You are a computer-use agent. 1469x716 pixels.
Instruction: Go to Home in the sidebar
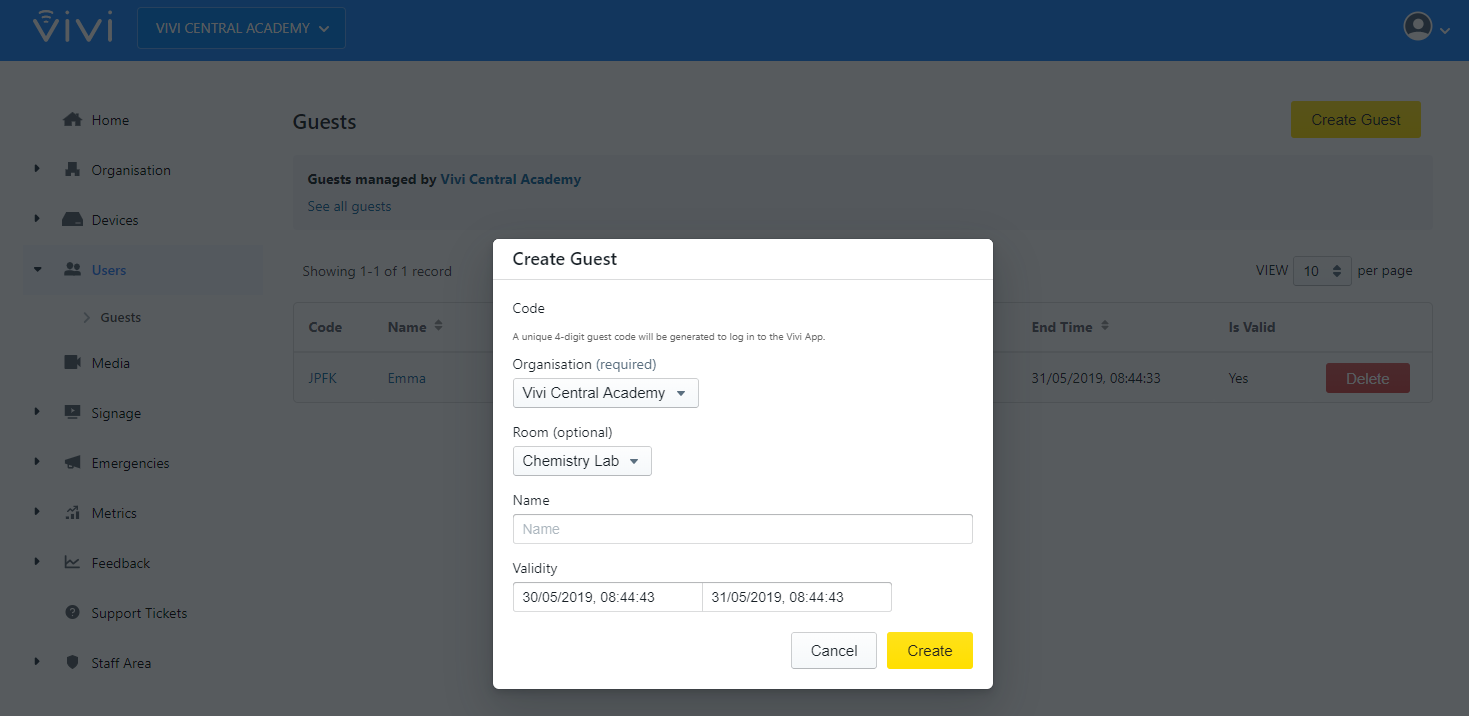tap(110, 120)
